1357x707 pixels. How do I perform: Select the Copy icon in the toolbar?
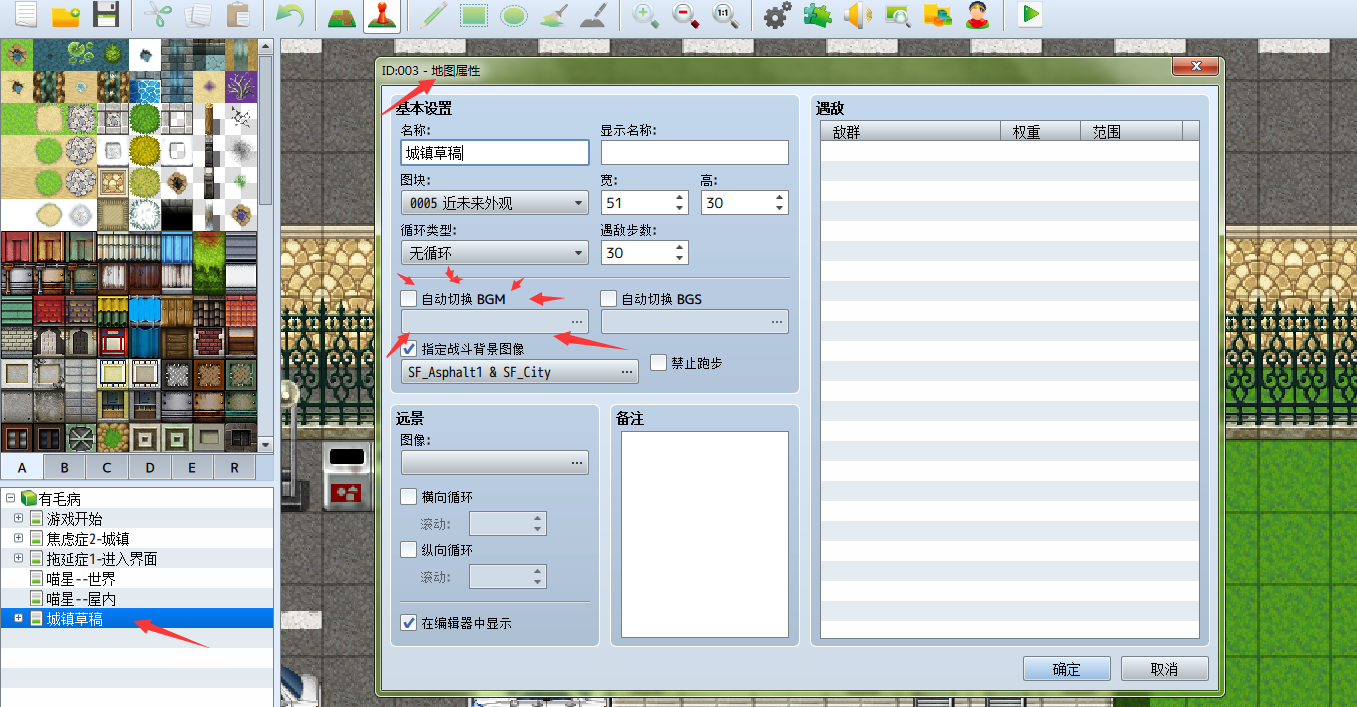pyautogui.click(x=198, y=16)
